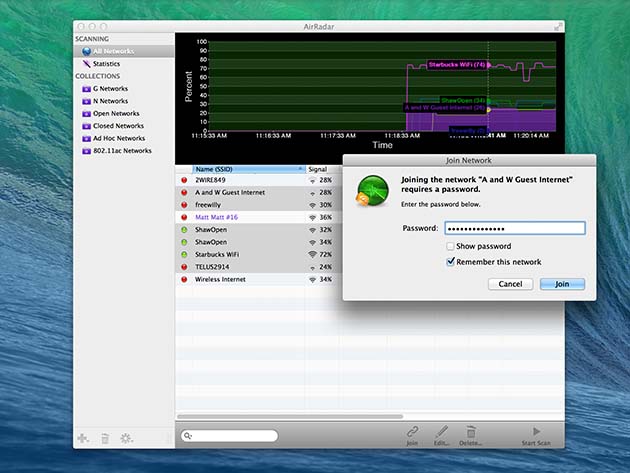Click the Closed Networks collection icon

click(x=86, y=126)
